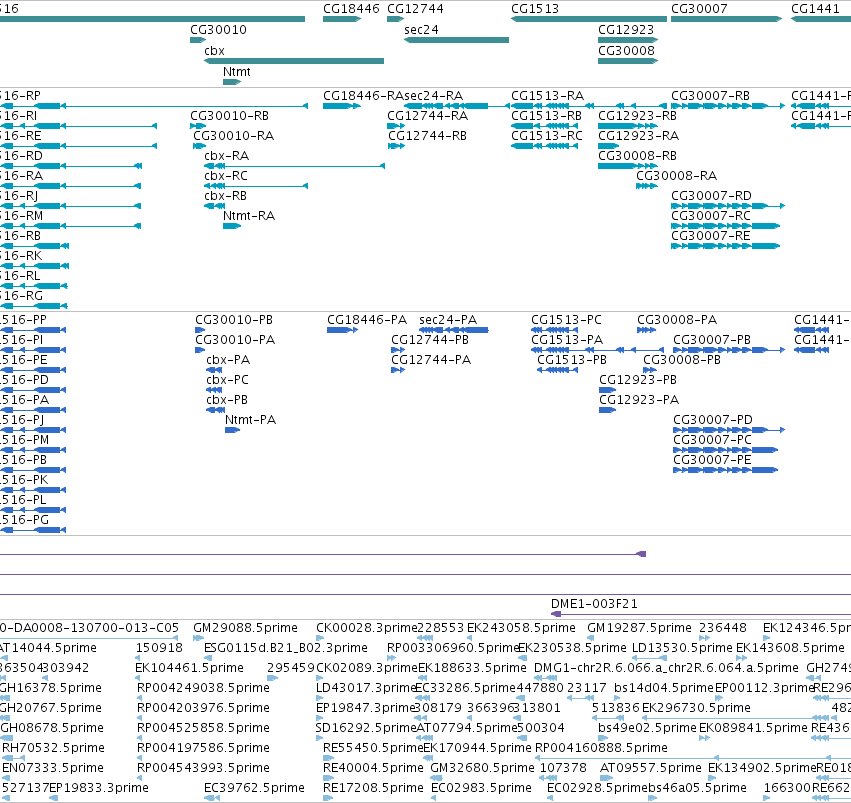Image resolution: width=851 pixels, height=803 pixels.
Task: Select the CG1513 gene label
Action: pos(535,9)
